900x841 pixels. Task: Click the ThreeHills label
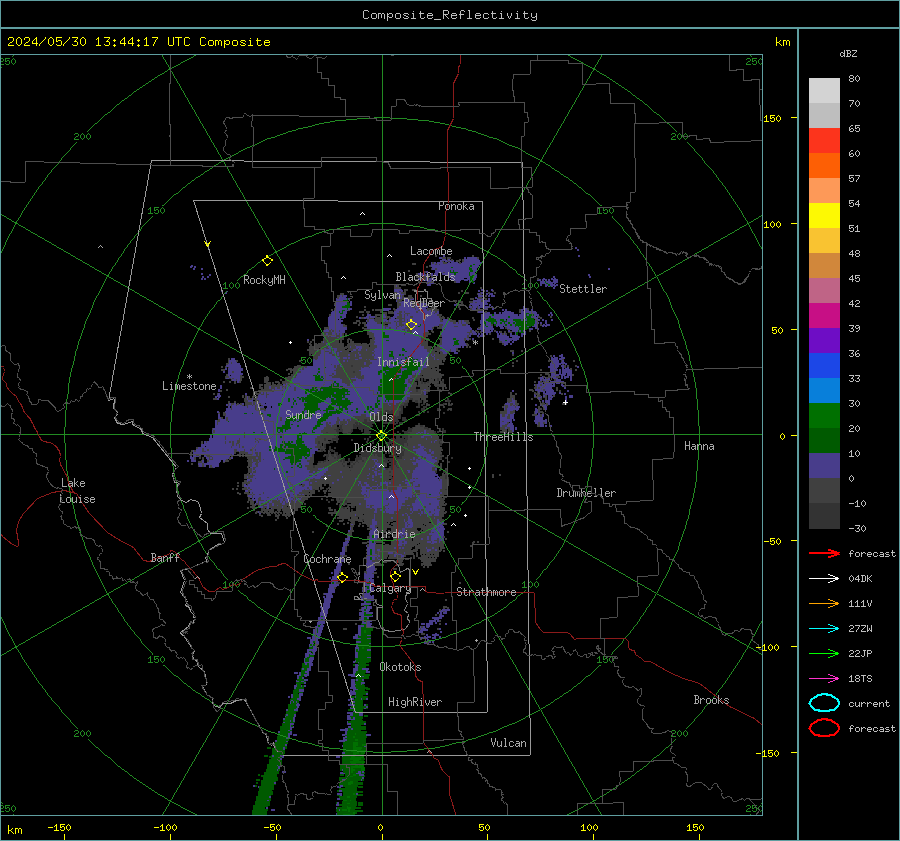(x=503, y=437)
